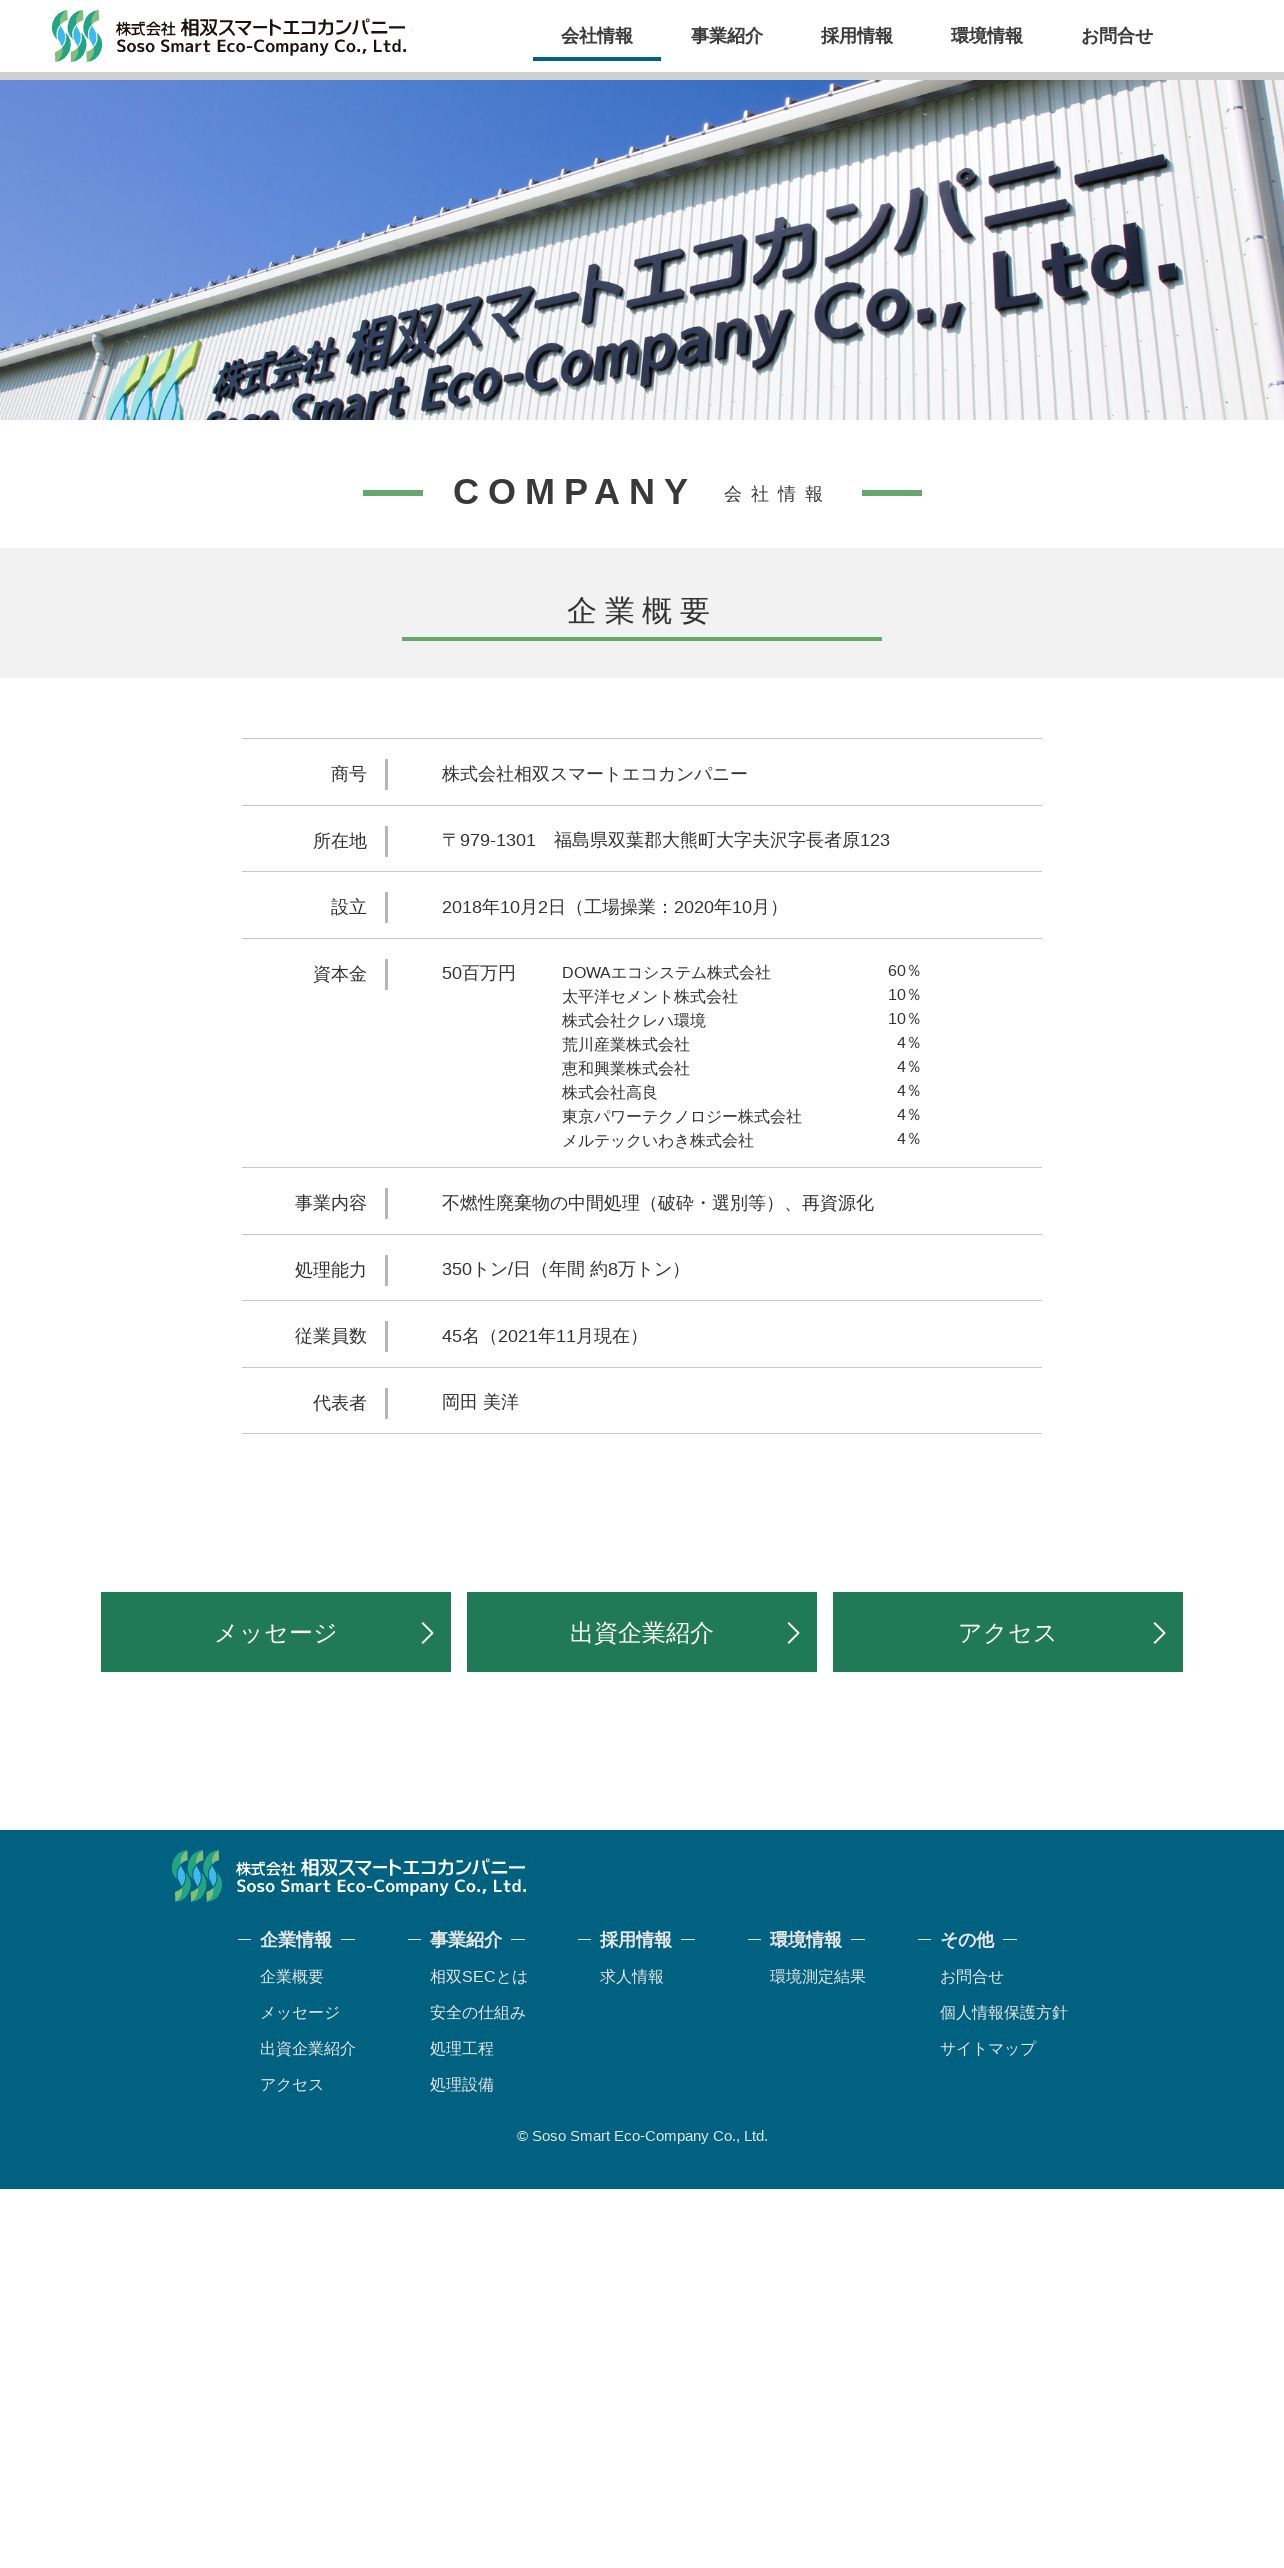The height and width of the screenshot is (2568, 1284).
Task: Click footer heading その他
Action: click(967, 1940)
